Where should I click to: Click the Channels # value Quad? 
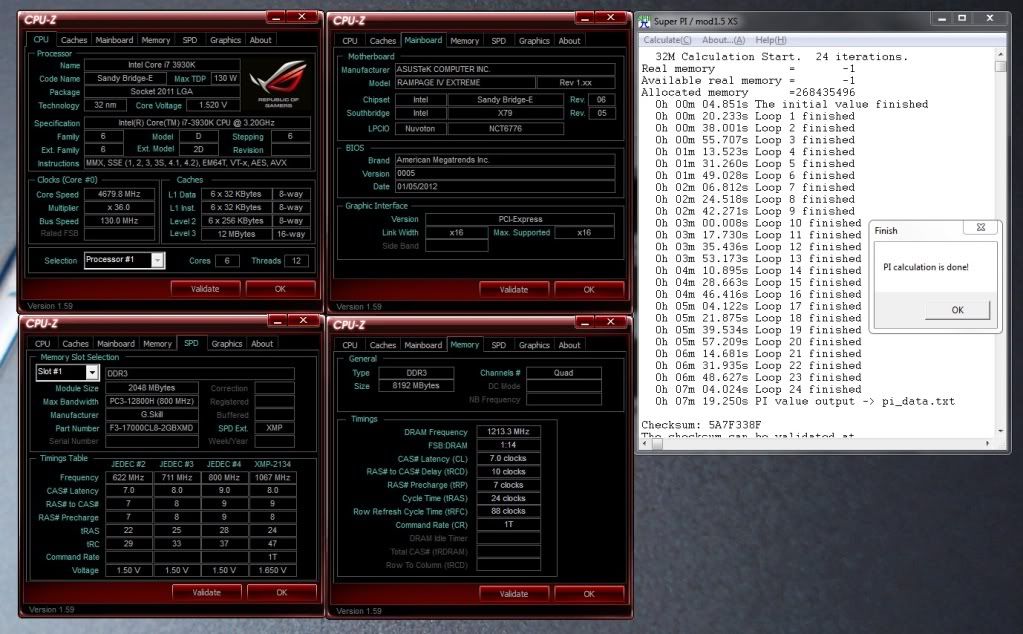click(563, 373)
